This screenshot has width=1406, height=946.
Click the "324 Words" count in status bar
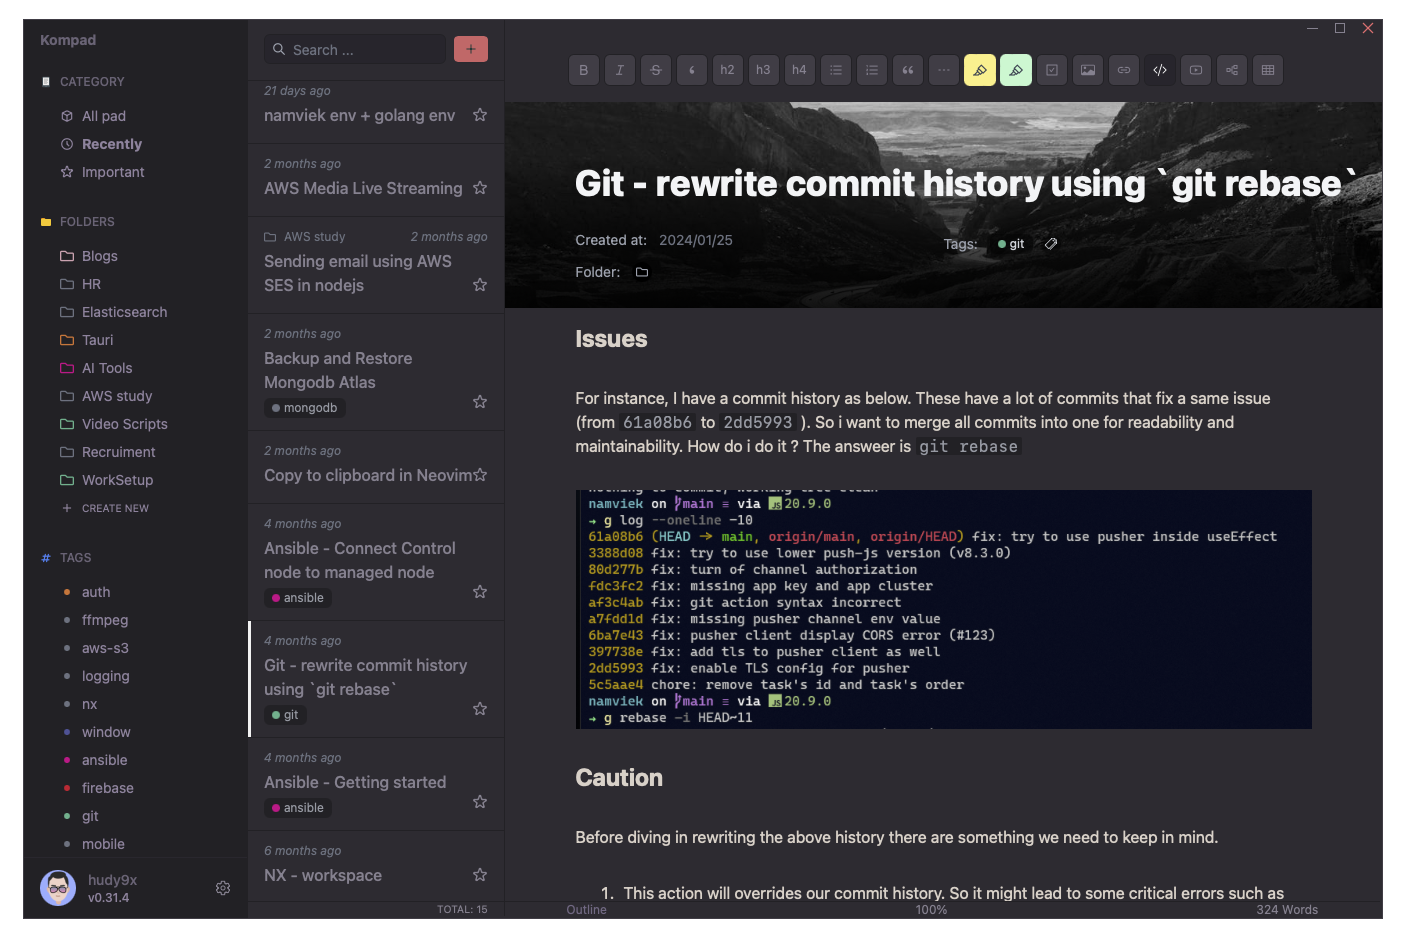[1287, 910]
